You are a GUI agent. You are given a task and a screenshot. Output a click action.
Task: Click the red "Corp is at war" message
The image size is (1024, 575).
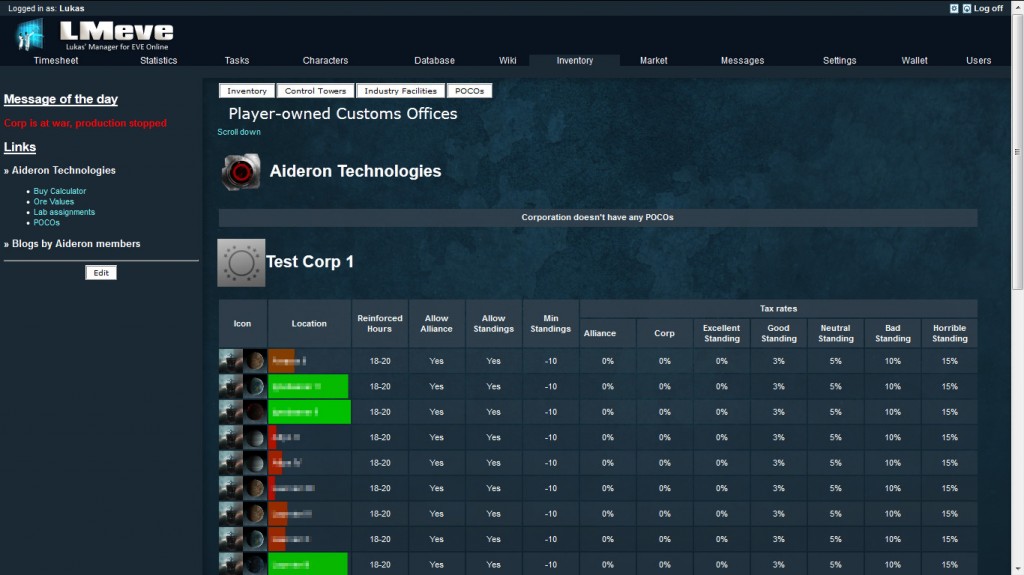[x=85, y=123]
